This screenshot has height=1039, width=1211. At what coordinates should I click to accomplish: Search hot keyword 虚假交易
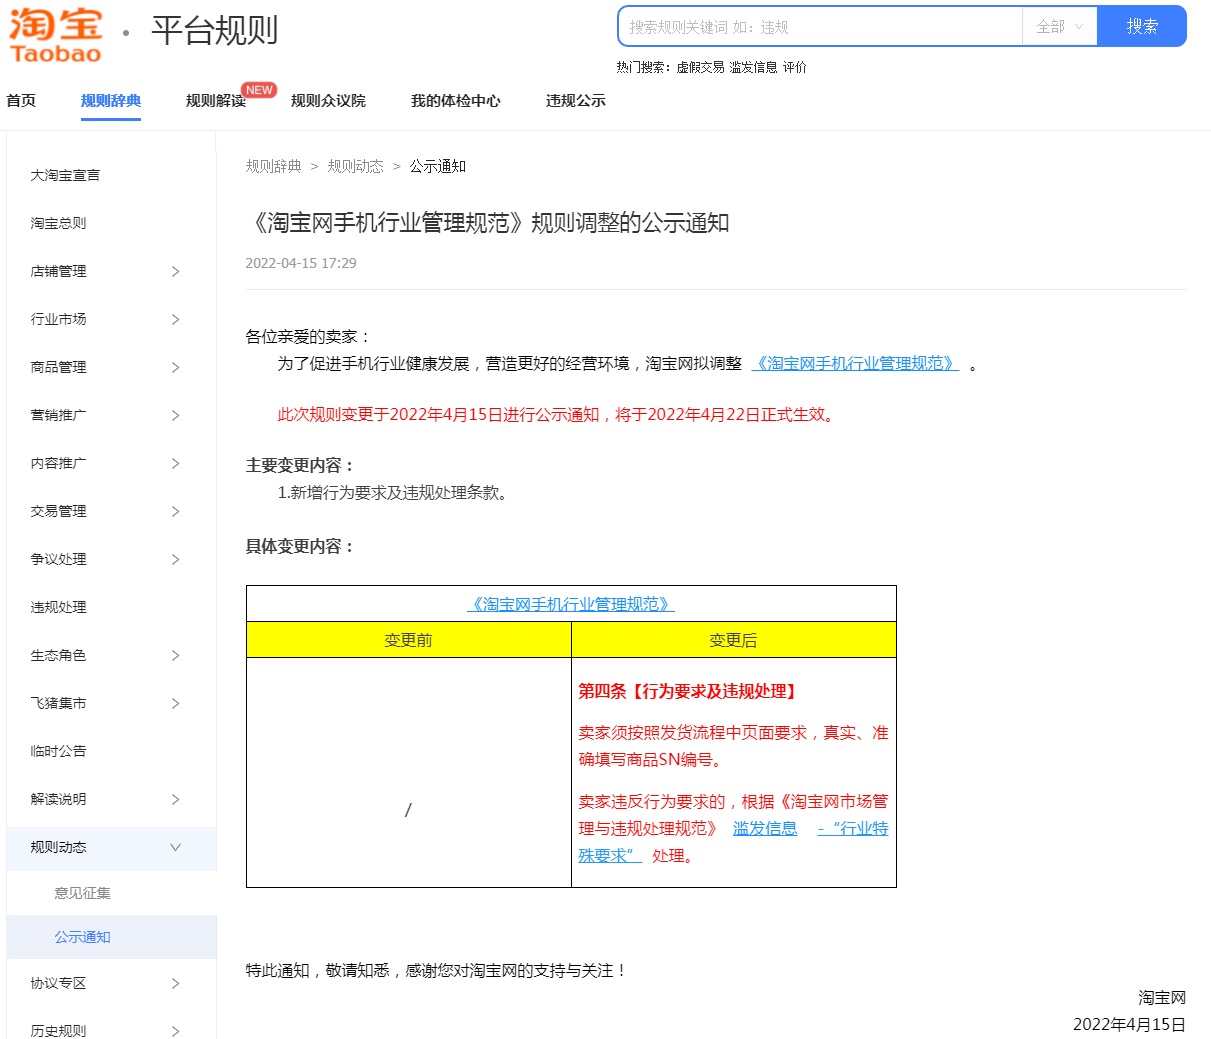tap(700, 67)
